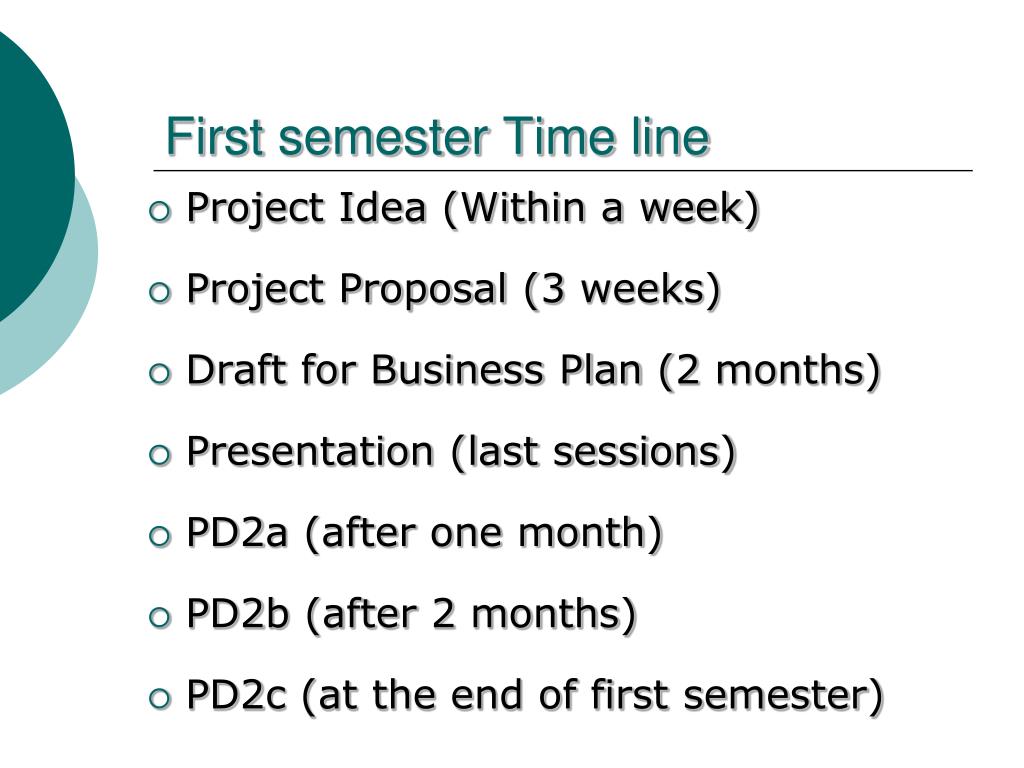Select the "PD2a (after one month)" line
This screenshot has width=1024, height=768.
[x=424, y=534]
